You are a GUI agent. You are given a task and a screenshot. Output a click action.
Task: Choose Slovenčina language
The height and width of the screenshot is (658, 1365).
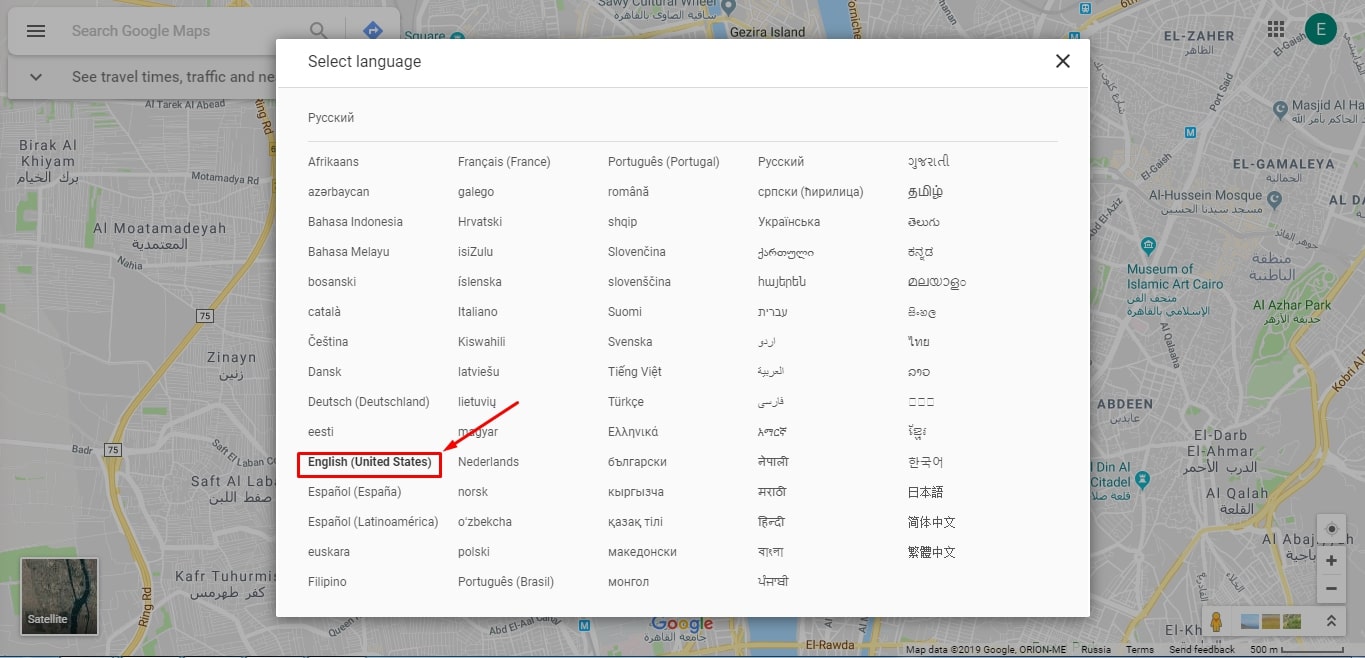637,252
